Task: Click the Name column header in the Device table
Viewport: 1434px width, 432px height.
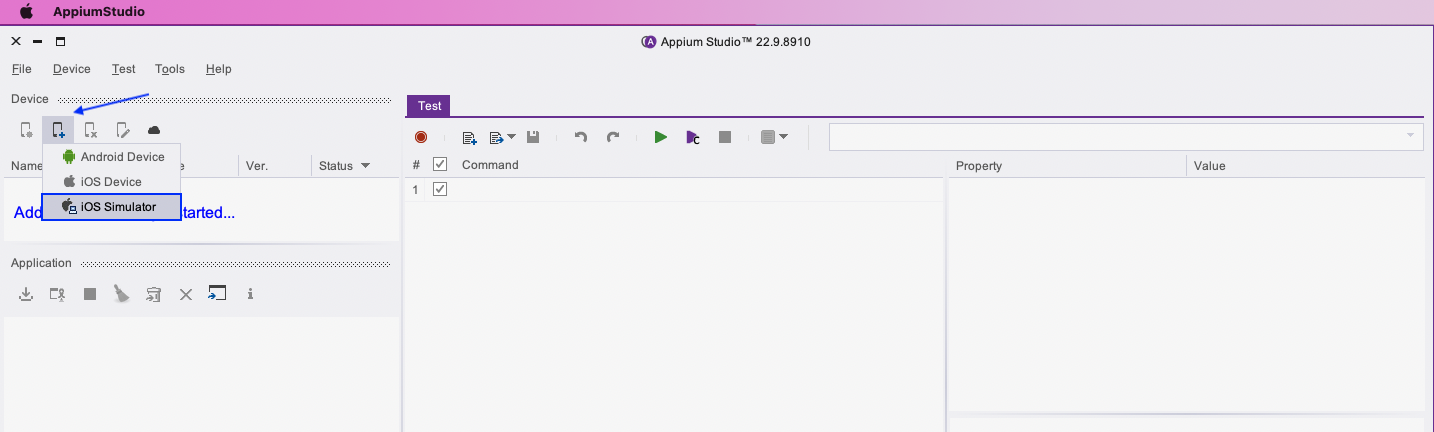Action: [25, 166]
